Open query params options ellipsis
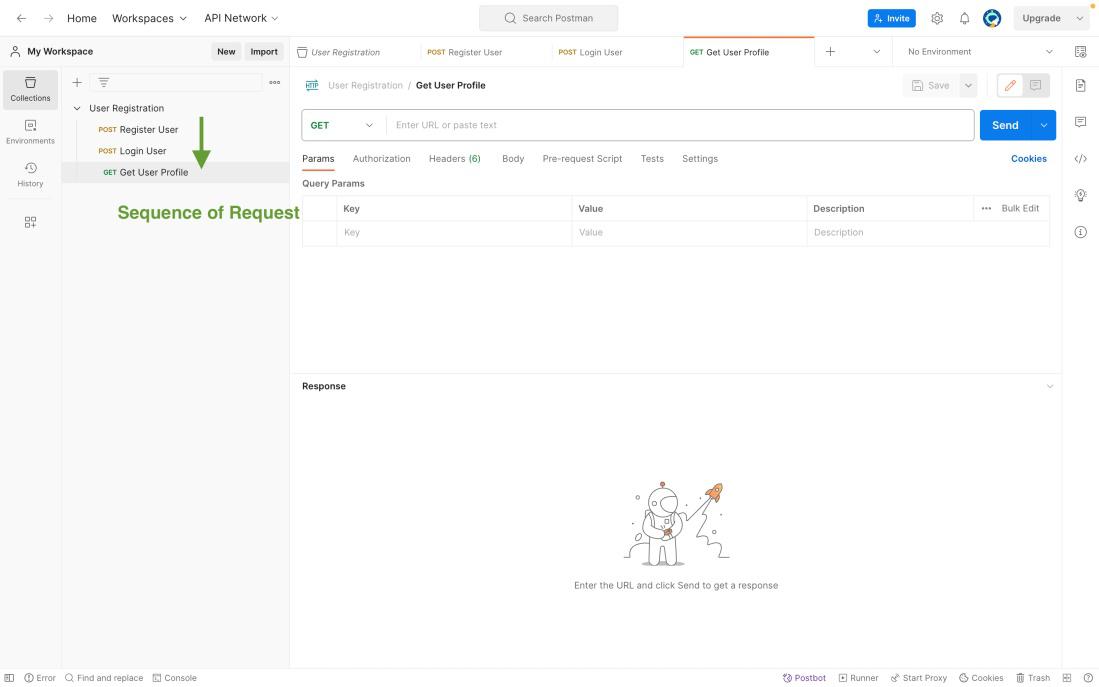The image size is (1099, 687). 986,208
